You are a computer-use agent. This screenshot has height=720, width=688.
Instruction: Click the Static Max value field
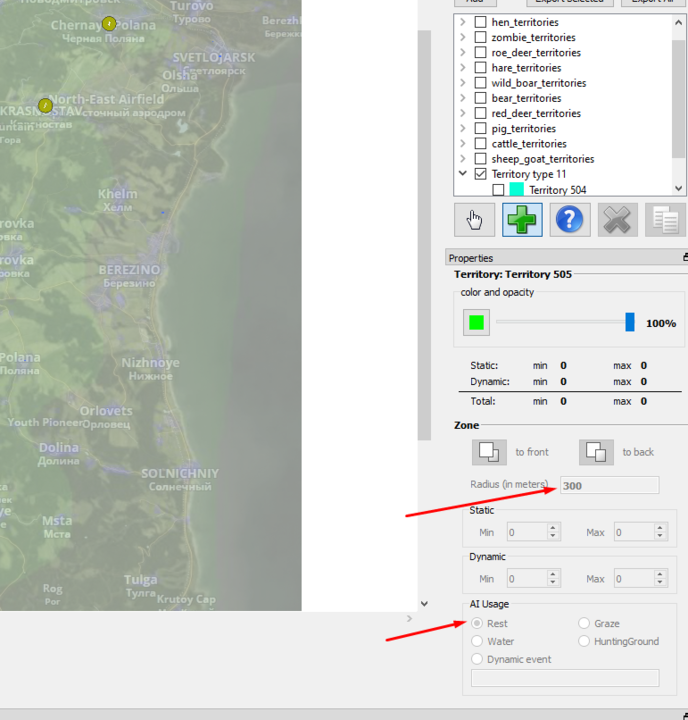(x=634, y=532)
